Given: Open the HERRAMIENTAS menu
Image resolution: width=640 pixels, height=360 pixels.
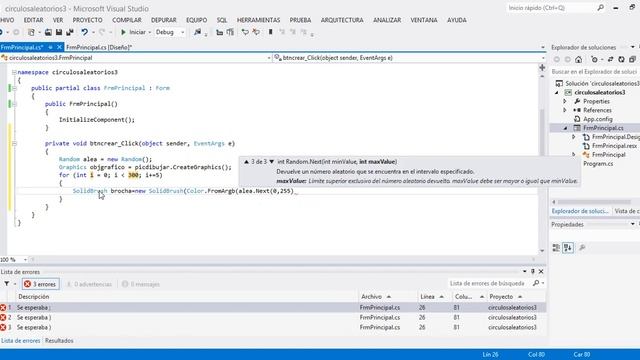Looking at the screenshot, I should 258,20.
